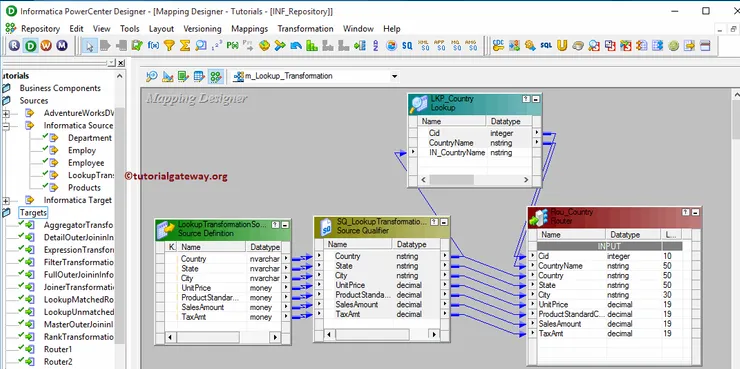The width and height of the screenshot is (740, 369).
Task: Iconize the SQ_LookupTransformation Source Qualifier box
Action: pos(443,222)
